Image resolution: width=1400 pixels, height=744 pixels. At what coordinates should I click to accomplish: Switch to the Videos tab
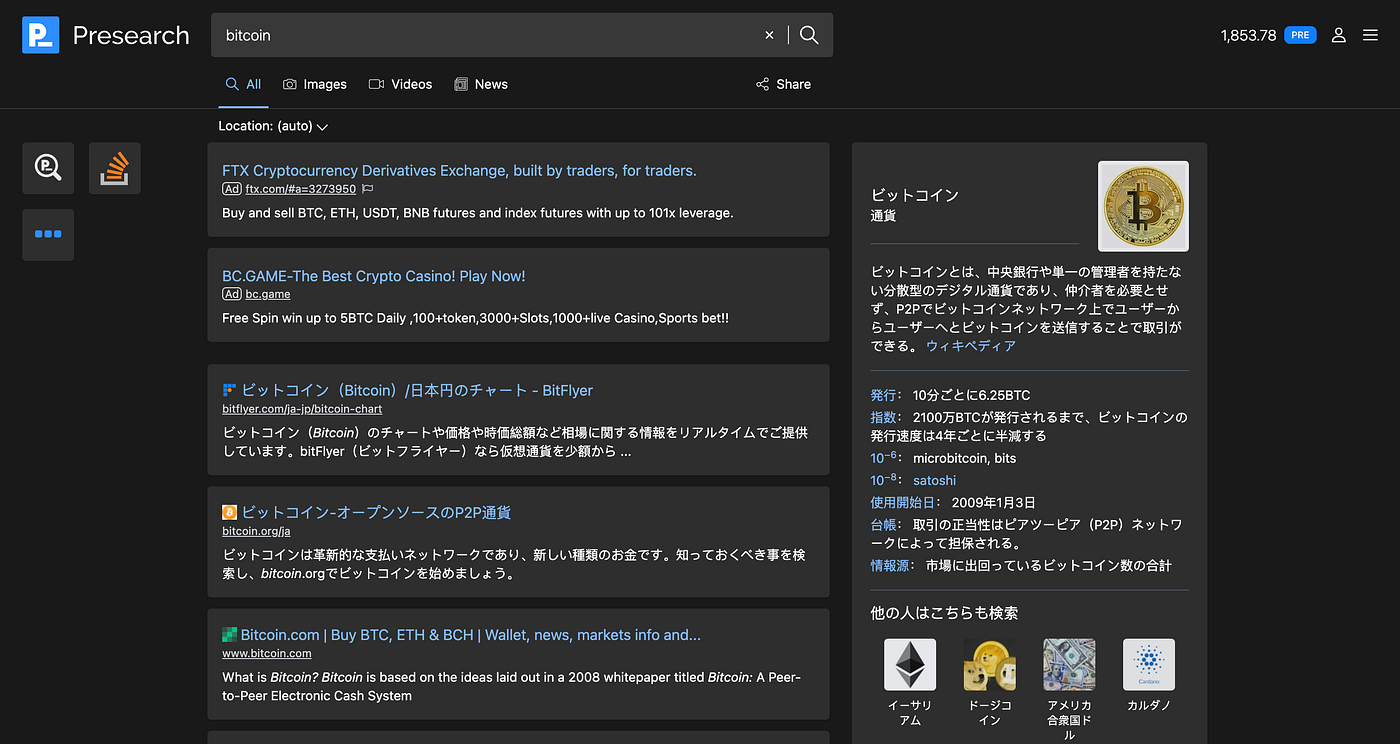(400, 84)
